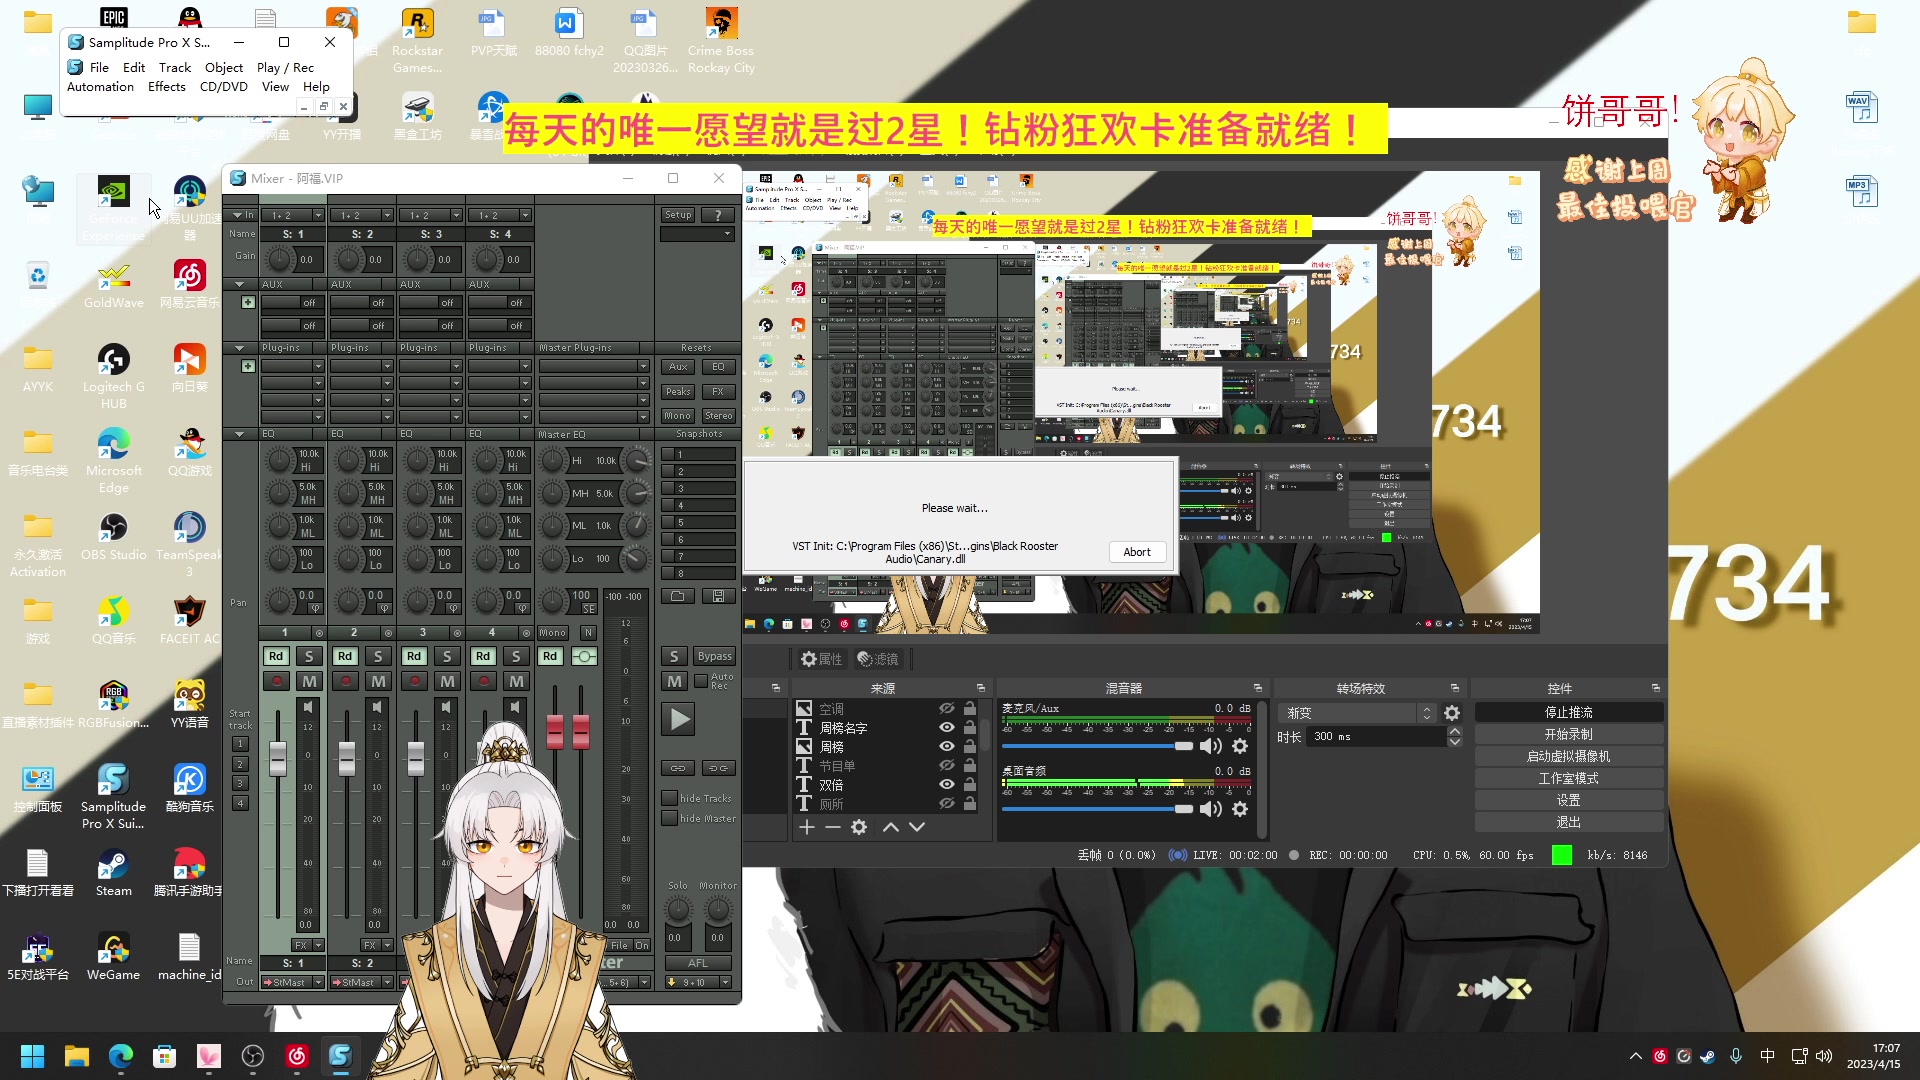Screen dimensions: 1920x1080
Task: Open Samplitude Track menu
Action: point(175,67)
